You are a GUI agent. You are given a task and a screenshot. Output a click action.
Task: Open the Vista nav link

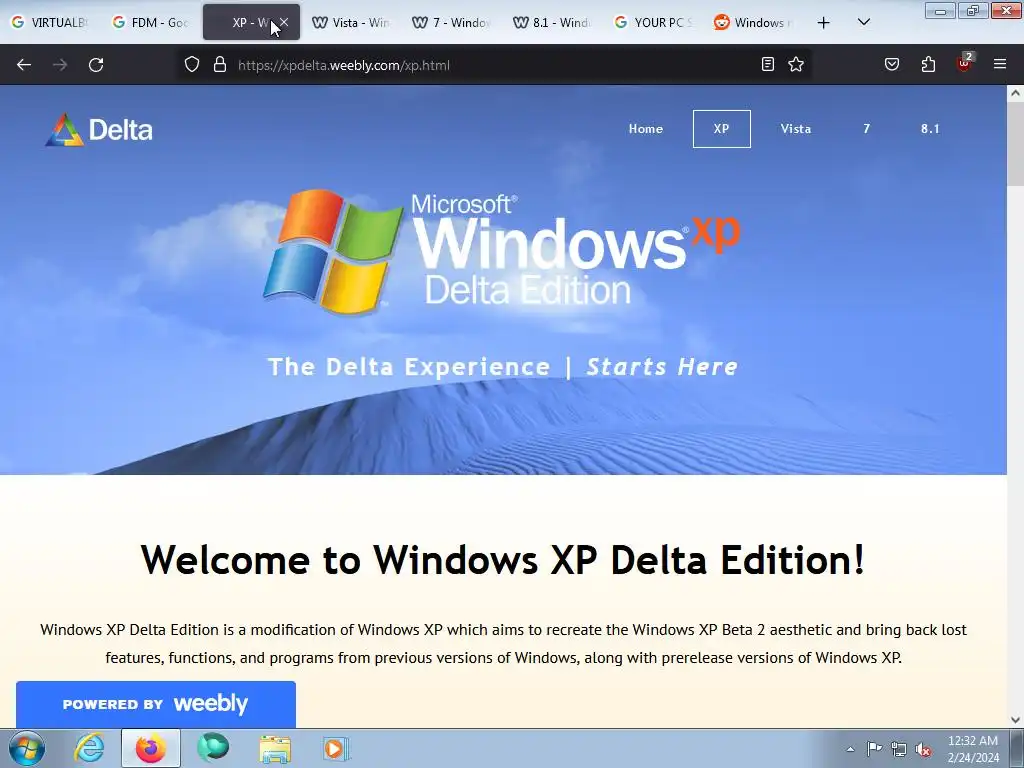click(x=796, y=129)
